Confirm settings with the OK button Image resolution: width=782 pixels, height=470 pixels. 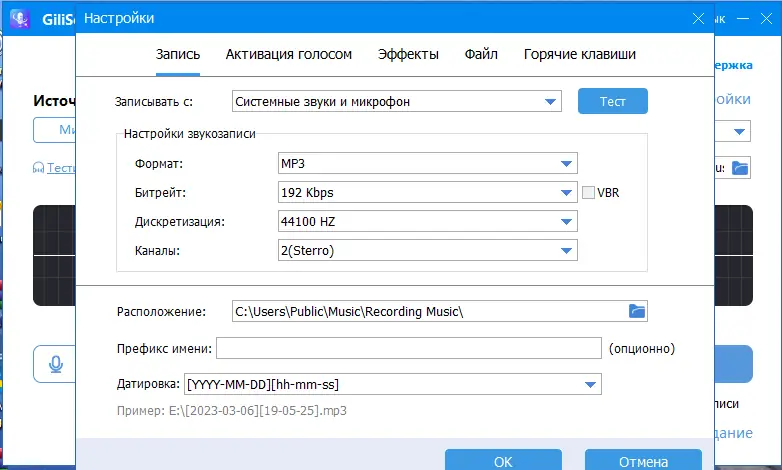tap(503, 461)
